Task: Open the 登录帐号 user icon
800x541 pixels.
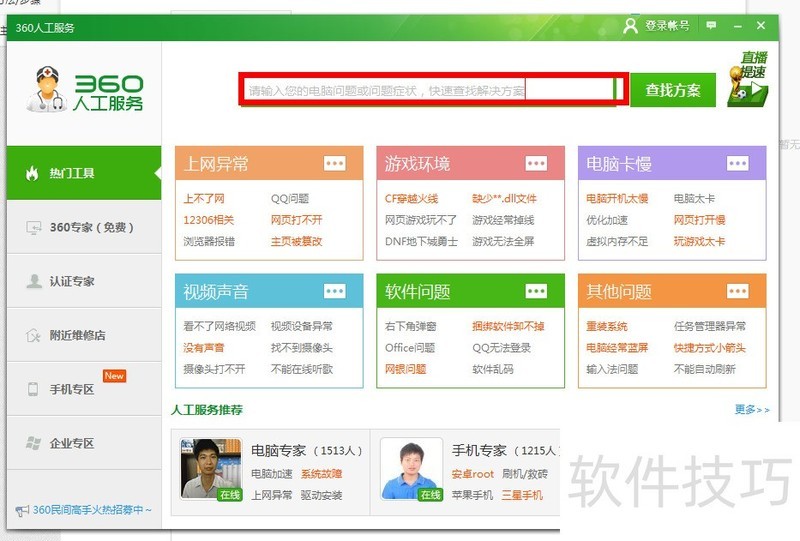Action: (631, 26)
